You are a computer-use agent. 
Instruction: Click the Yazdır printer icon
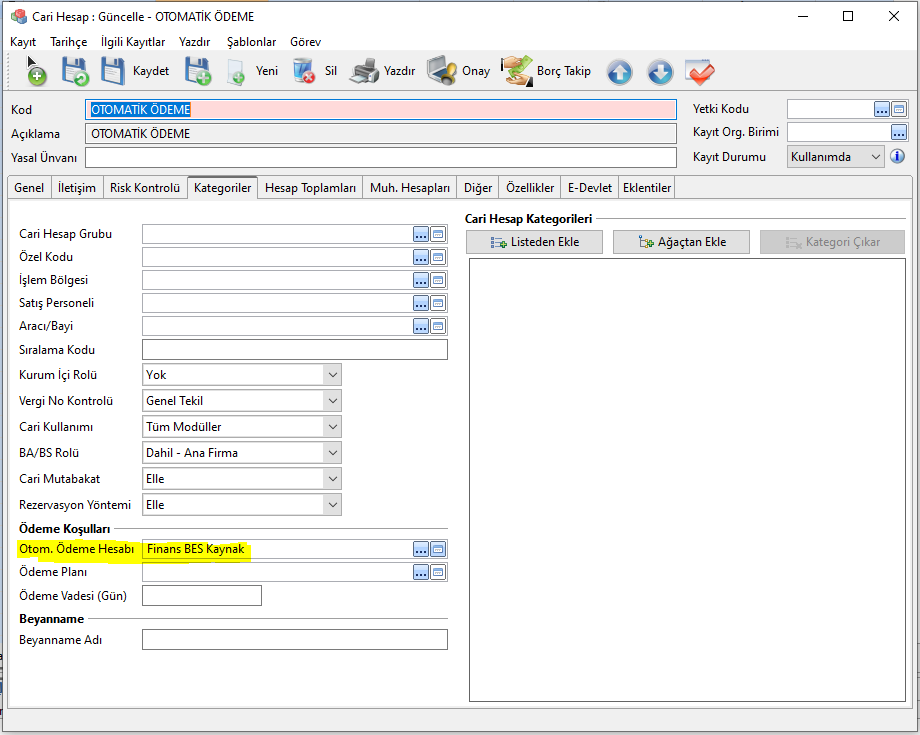tap(364, 71)
